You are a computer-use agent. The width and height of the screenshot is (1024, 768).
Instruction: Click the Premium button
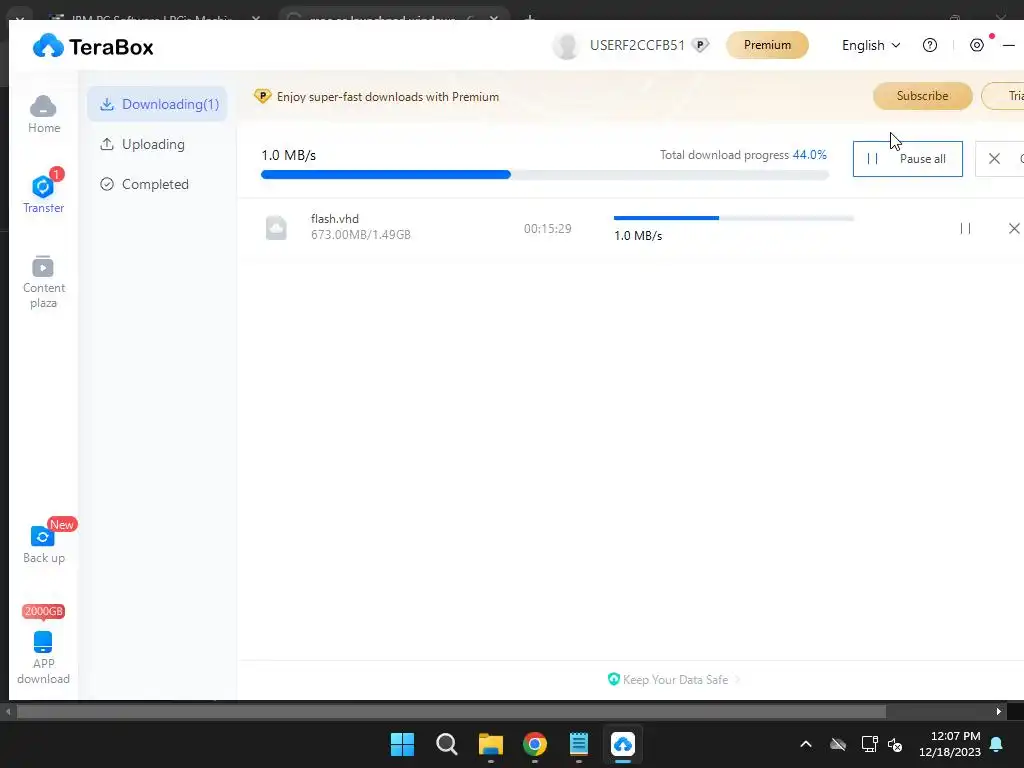[x=767, y=45]
